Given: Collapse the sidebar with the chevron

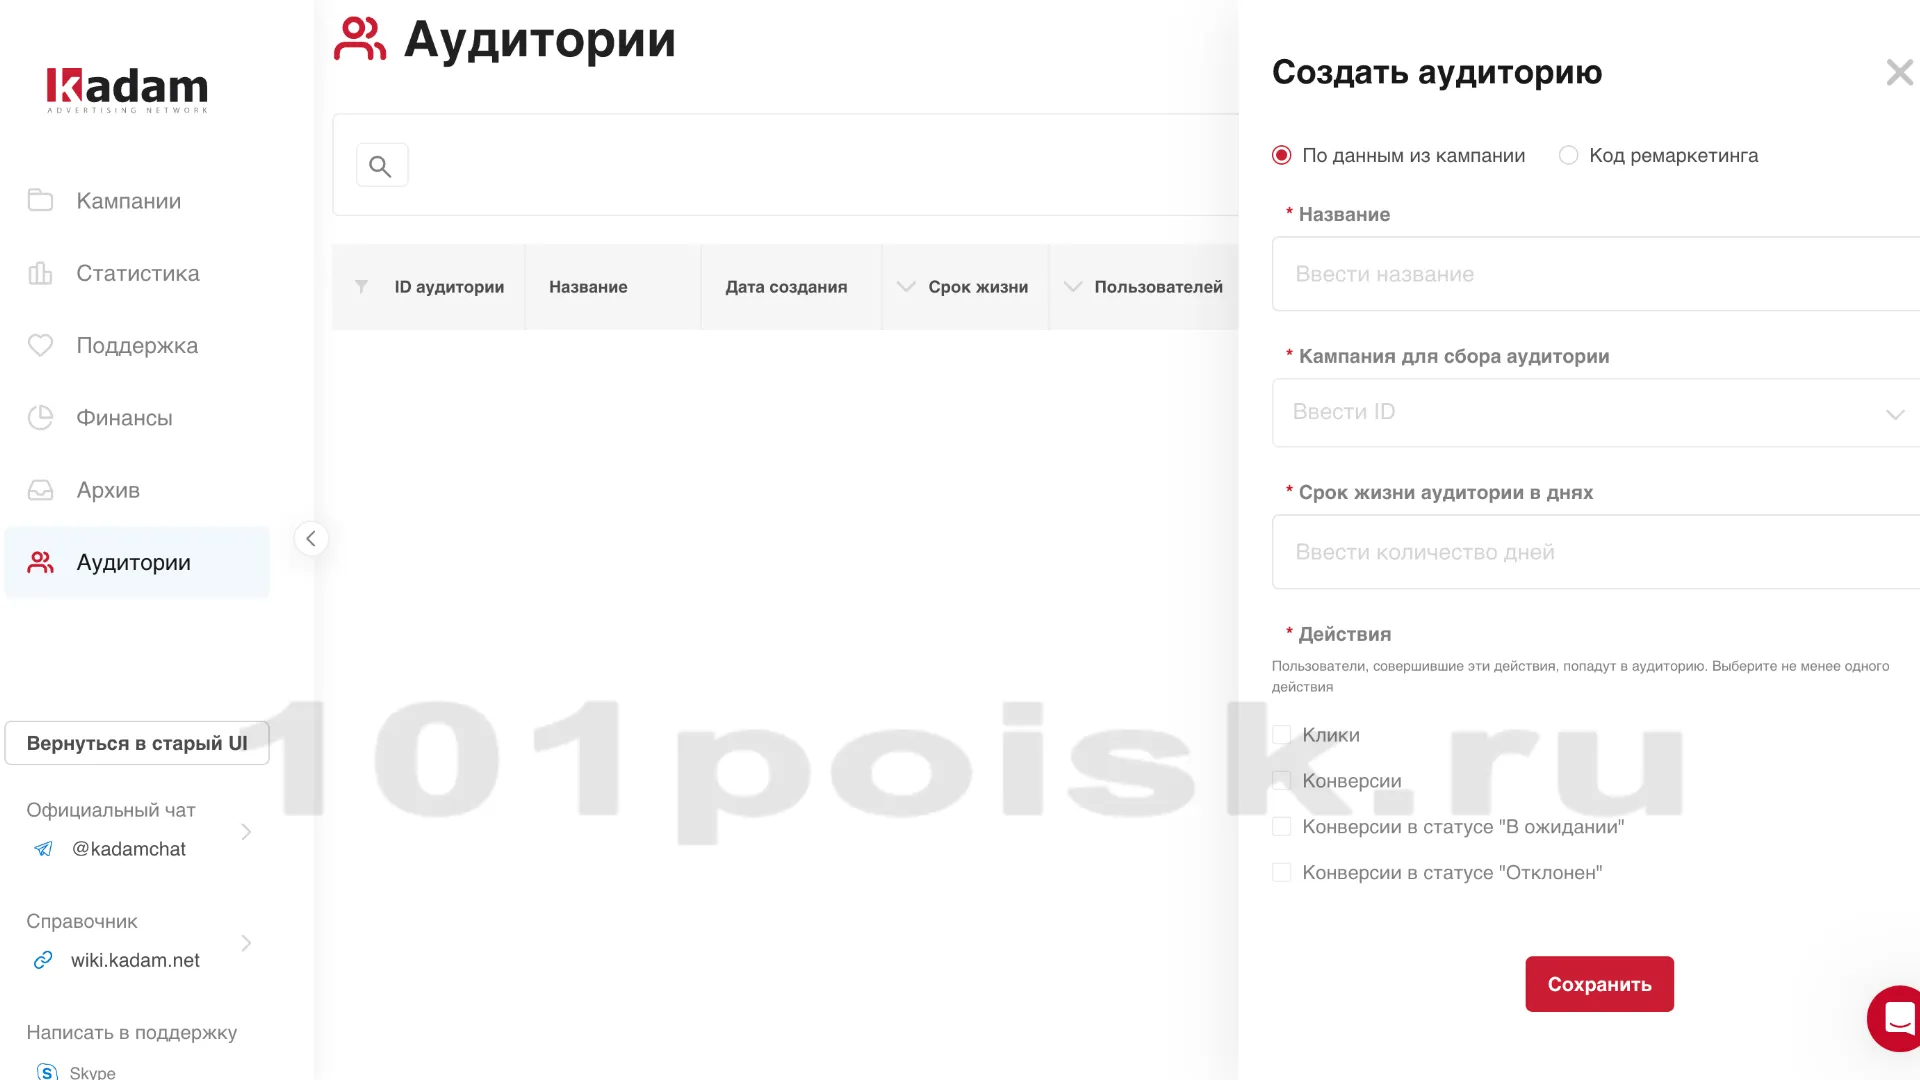Looking at the screenshot, I should tap(311, 538).
